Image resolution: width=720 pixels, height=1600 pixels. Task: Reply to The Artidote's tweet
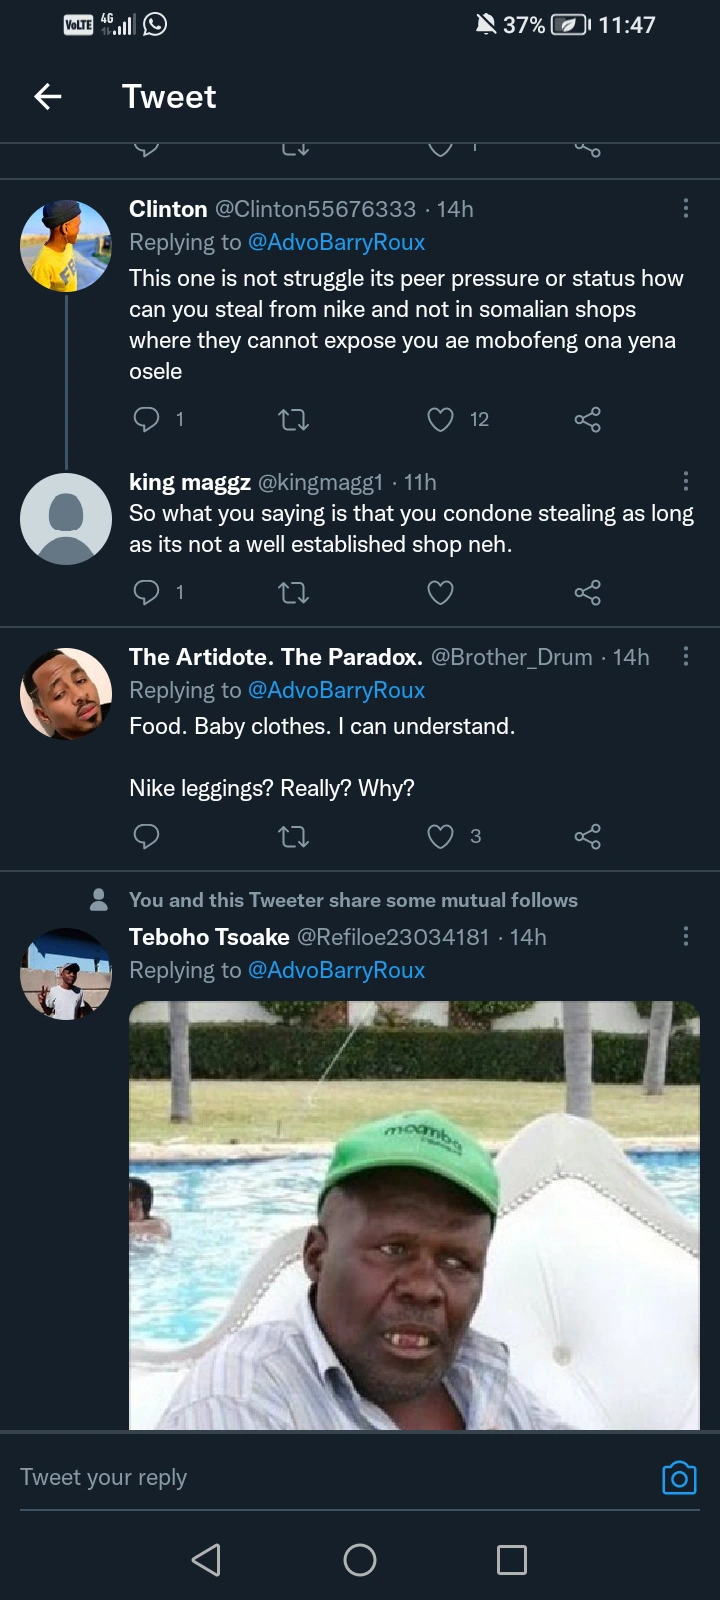(147, 836)
